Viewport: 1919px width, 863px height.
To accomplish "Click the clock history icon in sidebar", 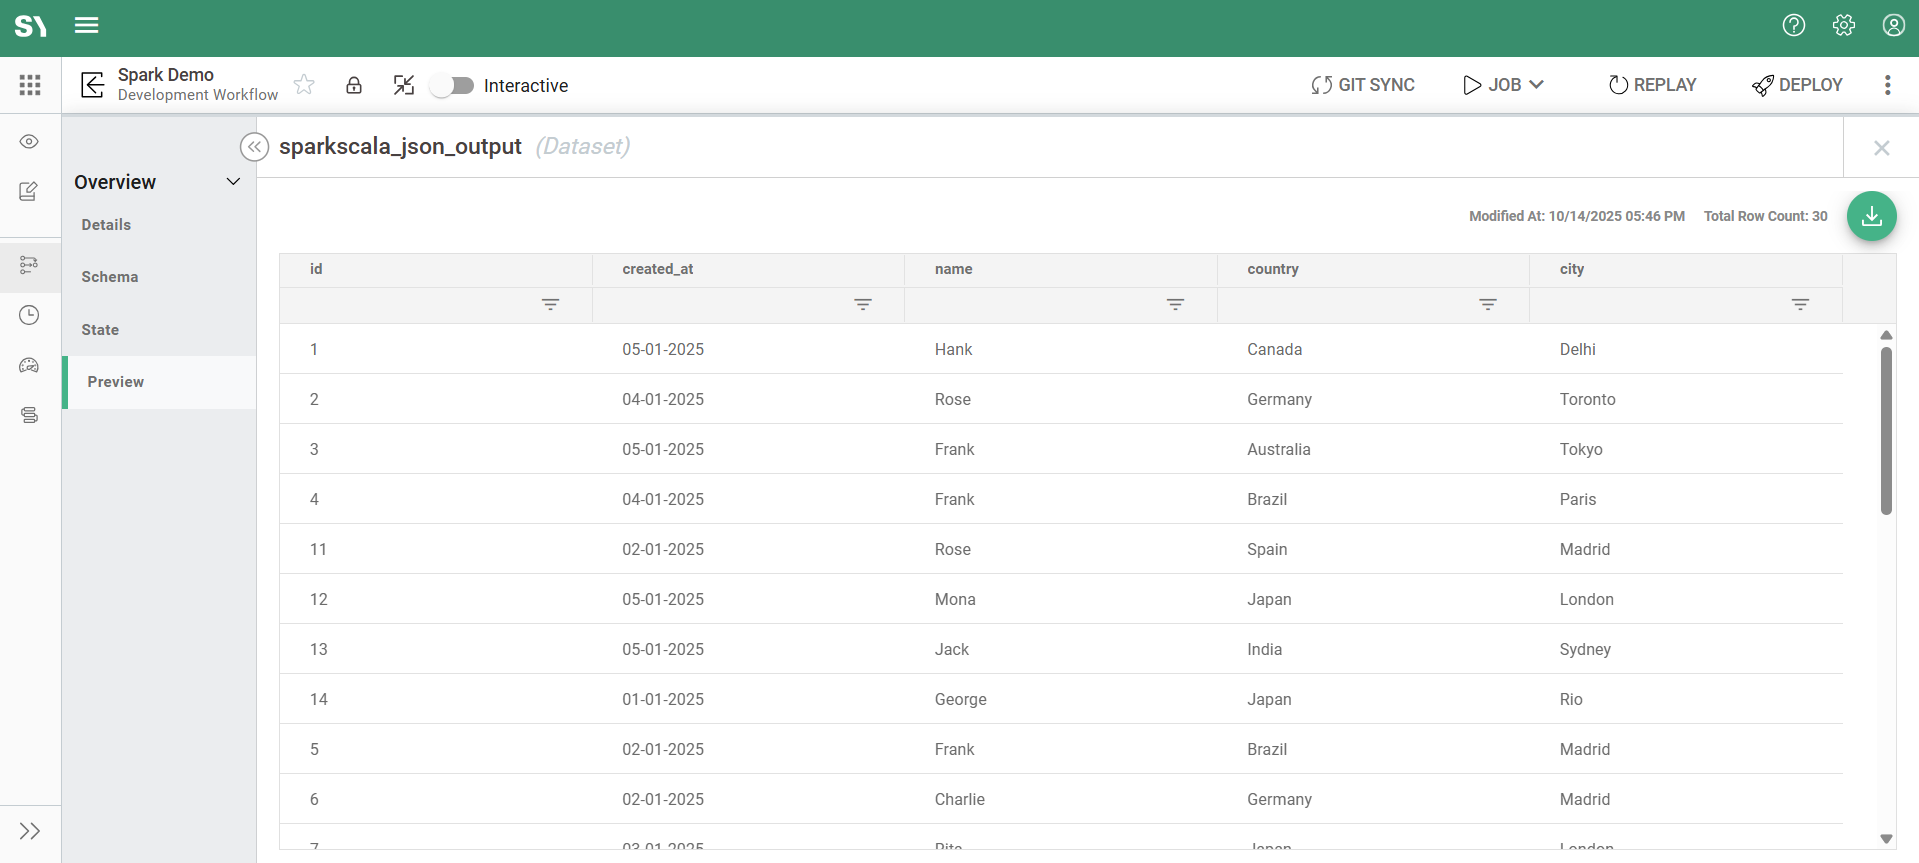I will [x=30, y=315].
